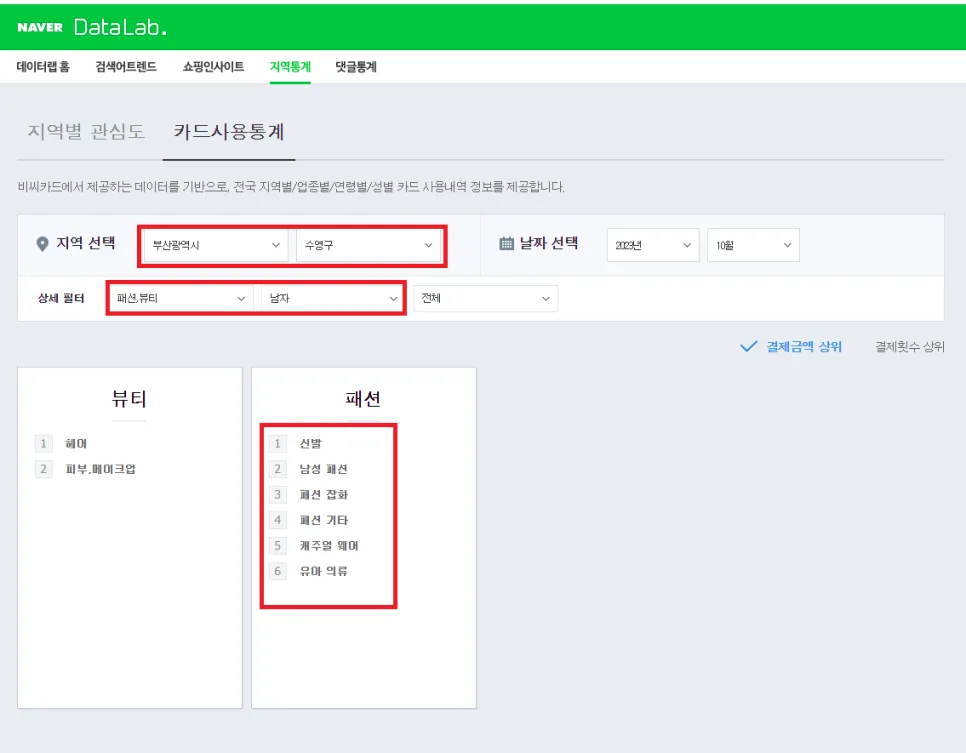The width and height of the screenshot is (966, 753).
Task: Click 헤어 rank 1 in 뷰티 list
Action: 76,444
